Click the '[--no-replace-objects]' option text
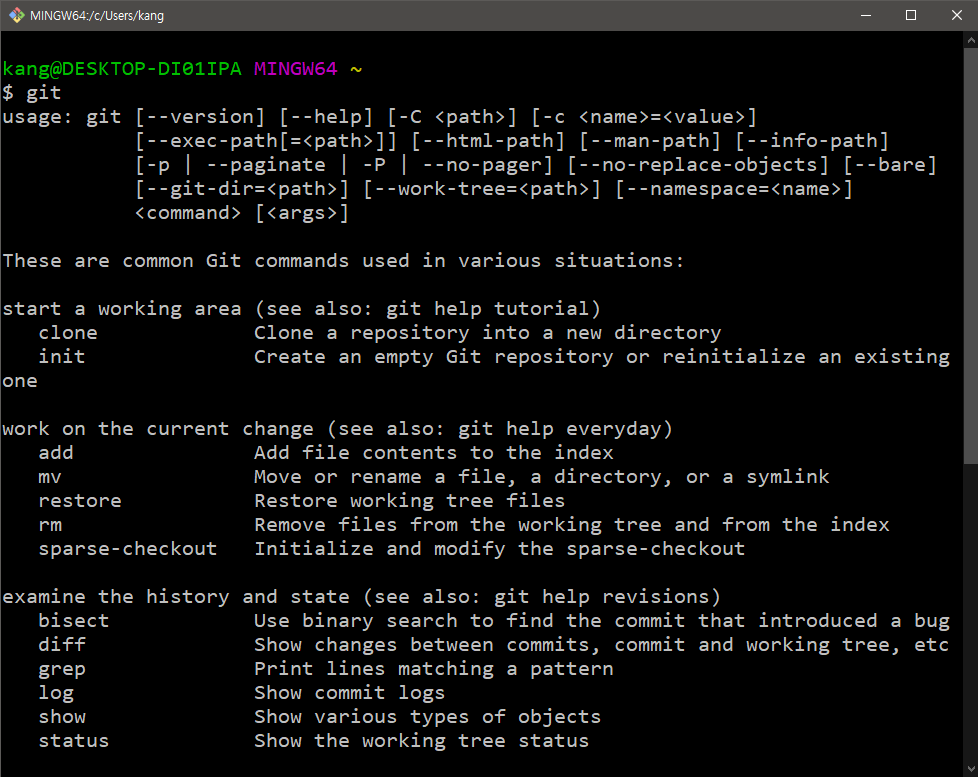This screenshot has width=978, height=777. click(698, 165)
